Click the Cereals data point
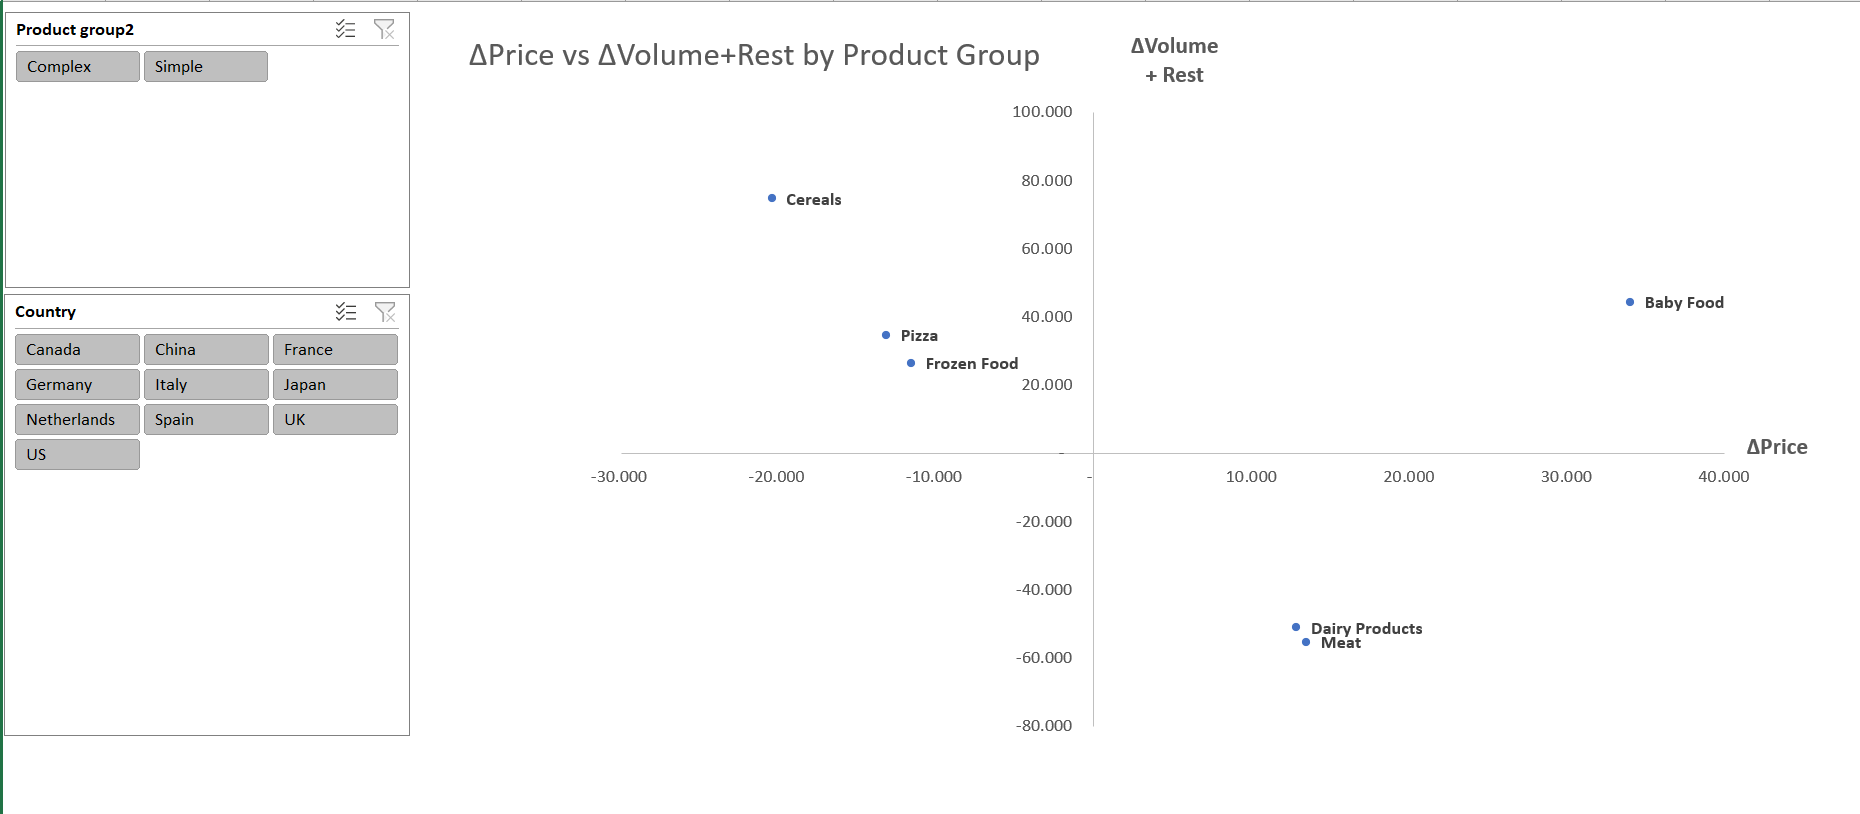This screenshot has height=814, width=1860. coord(772,198)
